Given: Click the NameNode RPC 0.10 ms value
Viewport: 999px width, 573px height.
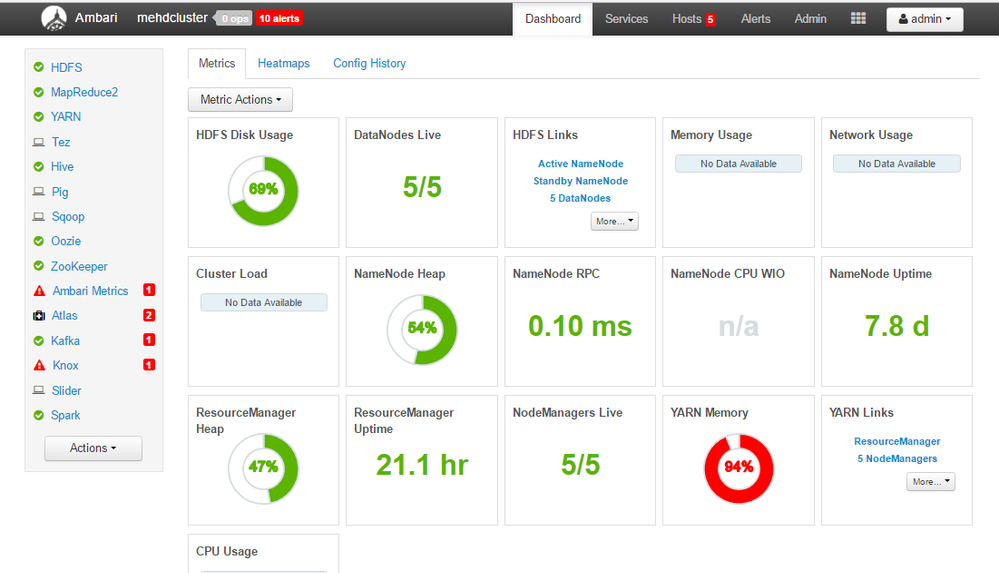Looking at the screenshot, I should 580,326.
